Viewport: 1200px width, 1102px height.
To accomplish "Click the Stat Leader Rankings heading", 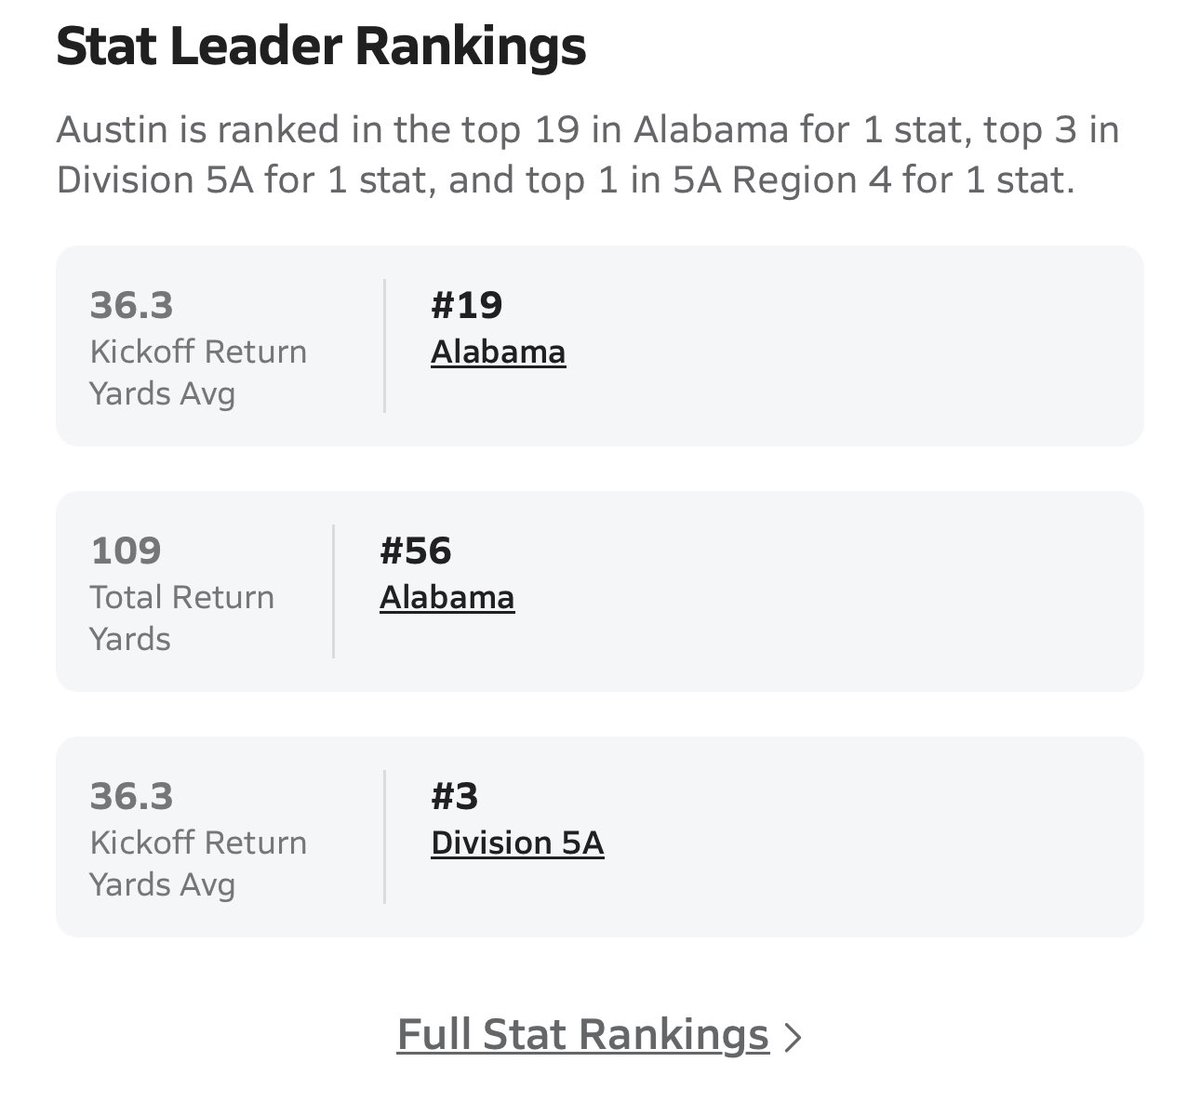I will [321, 48].
